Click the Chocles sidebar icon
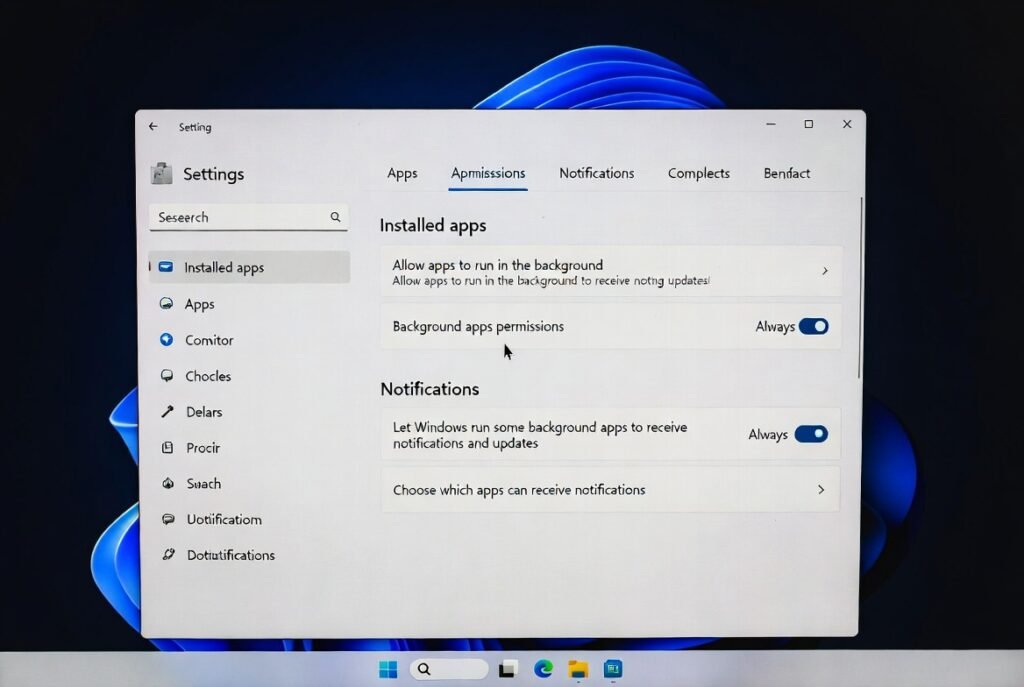The image size is (1024, 687). (x=167, y=376)
